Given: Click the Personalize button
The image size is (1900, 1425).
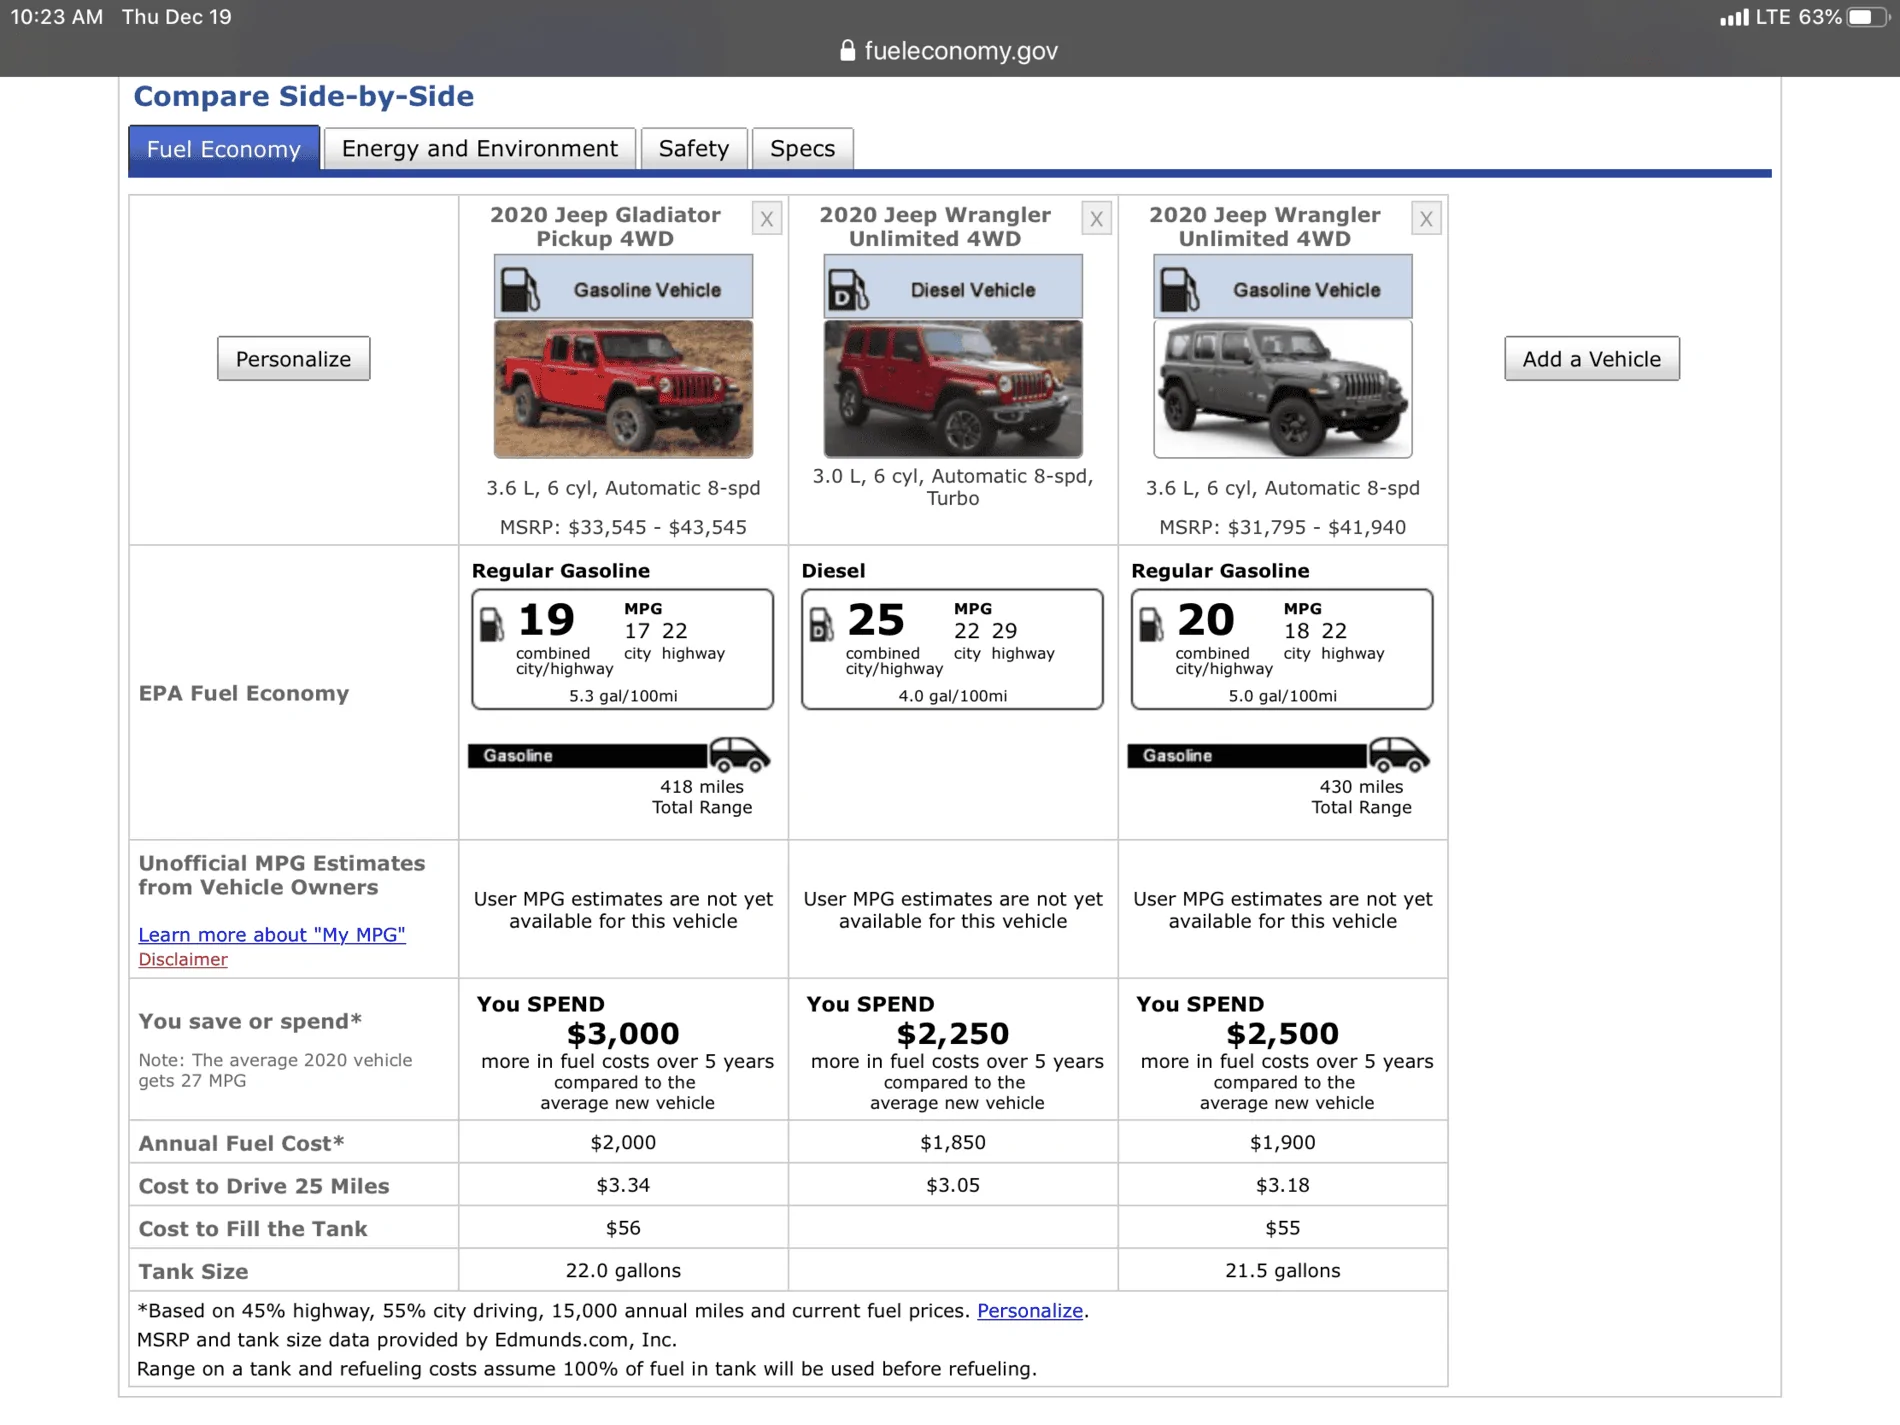Looking at the screenshot, I should (x=294, y=359).
